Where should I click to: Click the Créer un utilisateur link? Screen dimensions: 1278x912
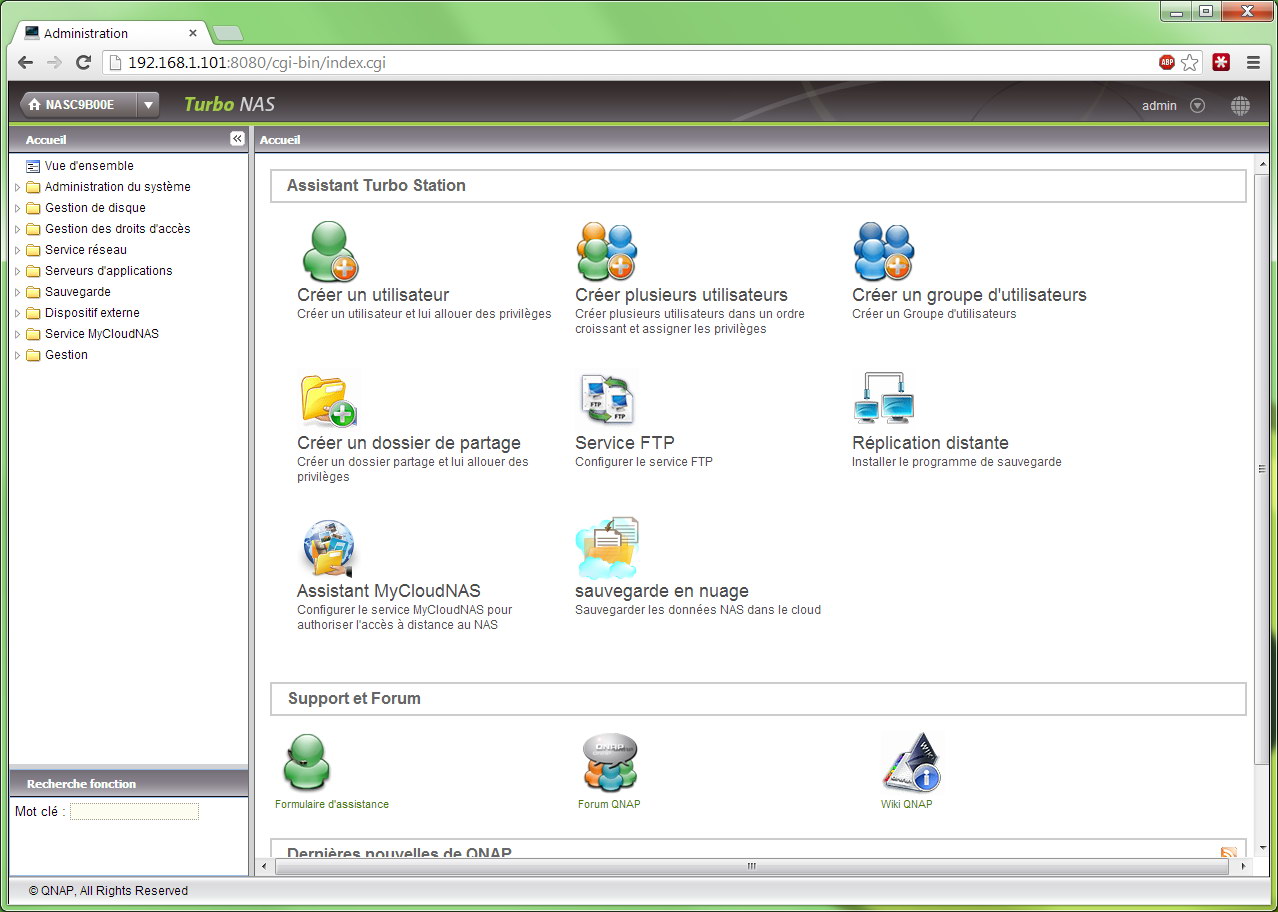pyautogui.click(x=373, y=295)
